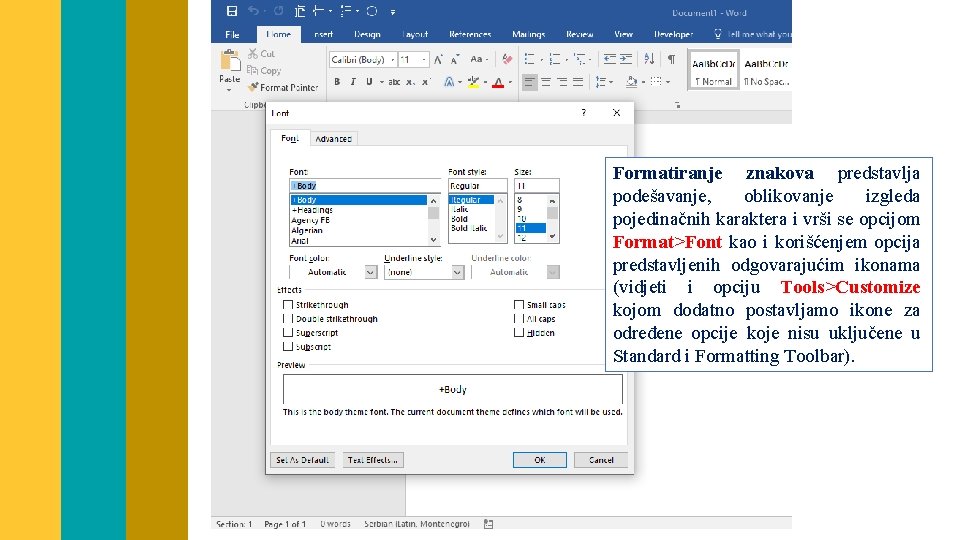This screenshot has width=960, height=540.
Task: Click the Font dialog help question mark
Action: click(x=583, y=113)
